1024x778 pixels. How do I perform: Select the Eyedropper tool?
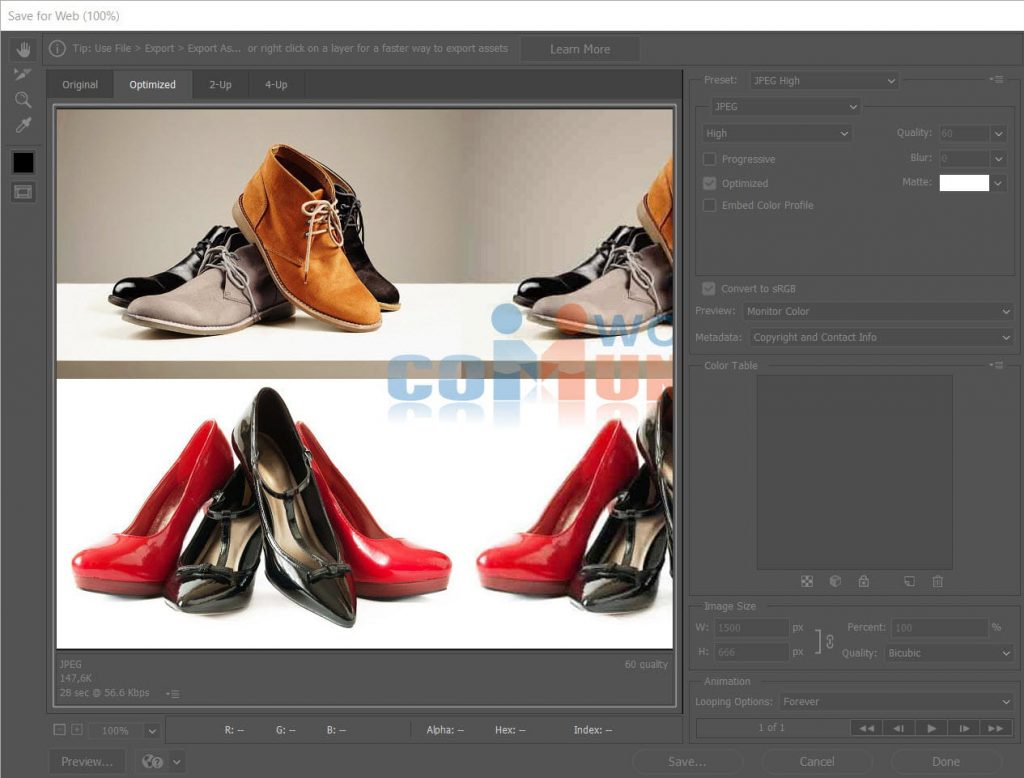point(23,126)
